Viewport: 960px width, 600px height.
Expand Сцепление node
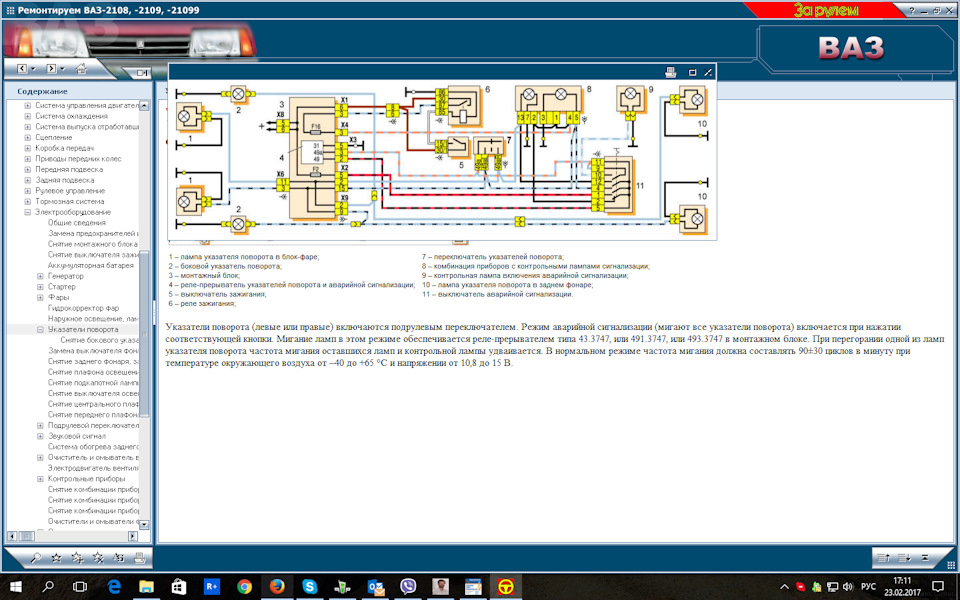click(28, 137)
